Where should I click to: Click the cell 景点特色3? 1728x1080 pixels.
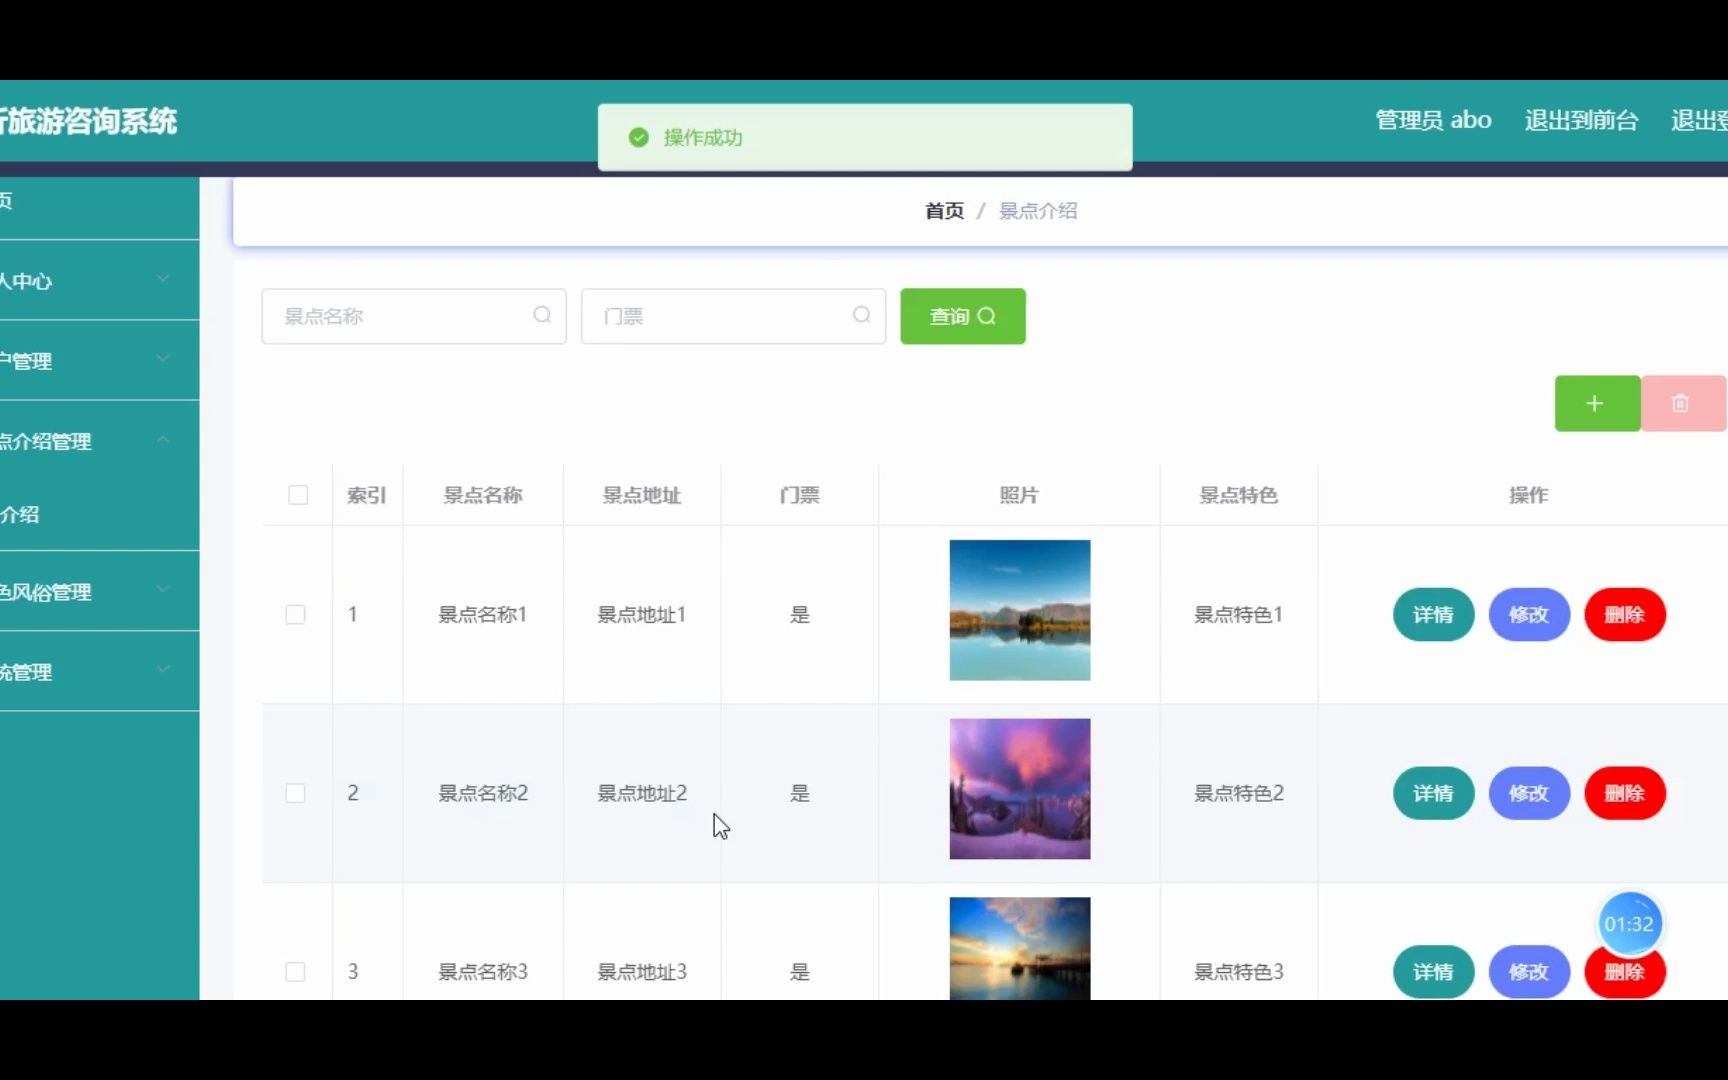point(1239,971)
